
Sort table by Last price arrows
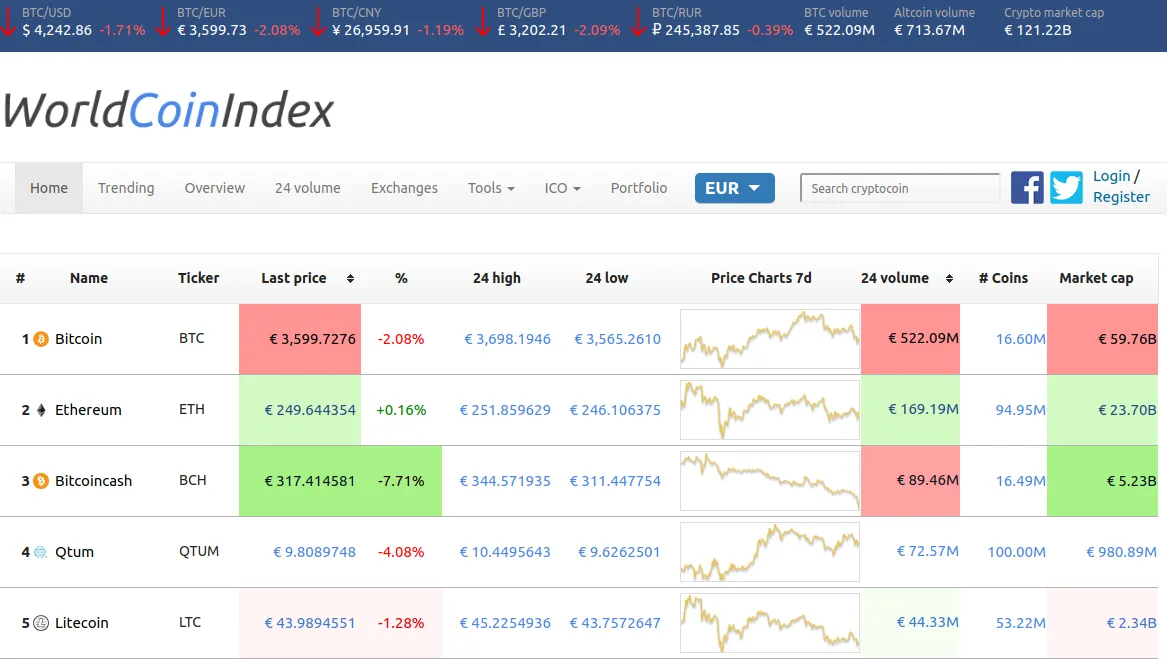click(351, 278)
